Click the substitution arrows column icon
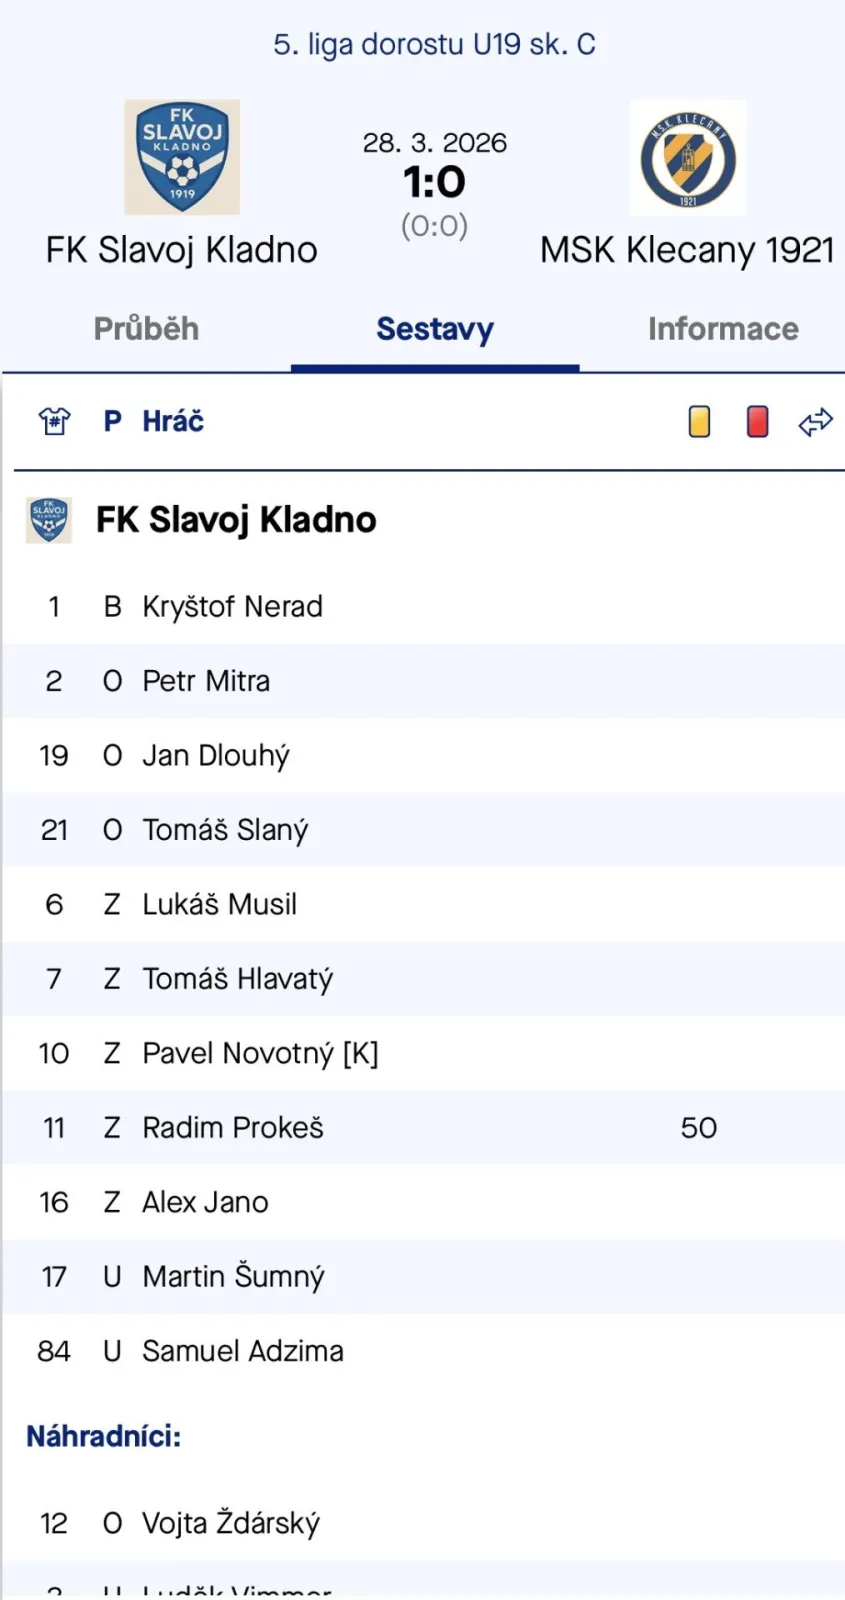The height and width of the screenshot is (1600, 845). [815, 422]
